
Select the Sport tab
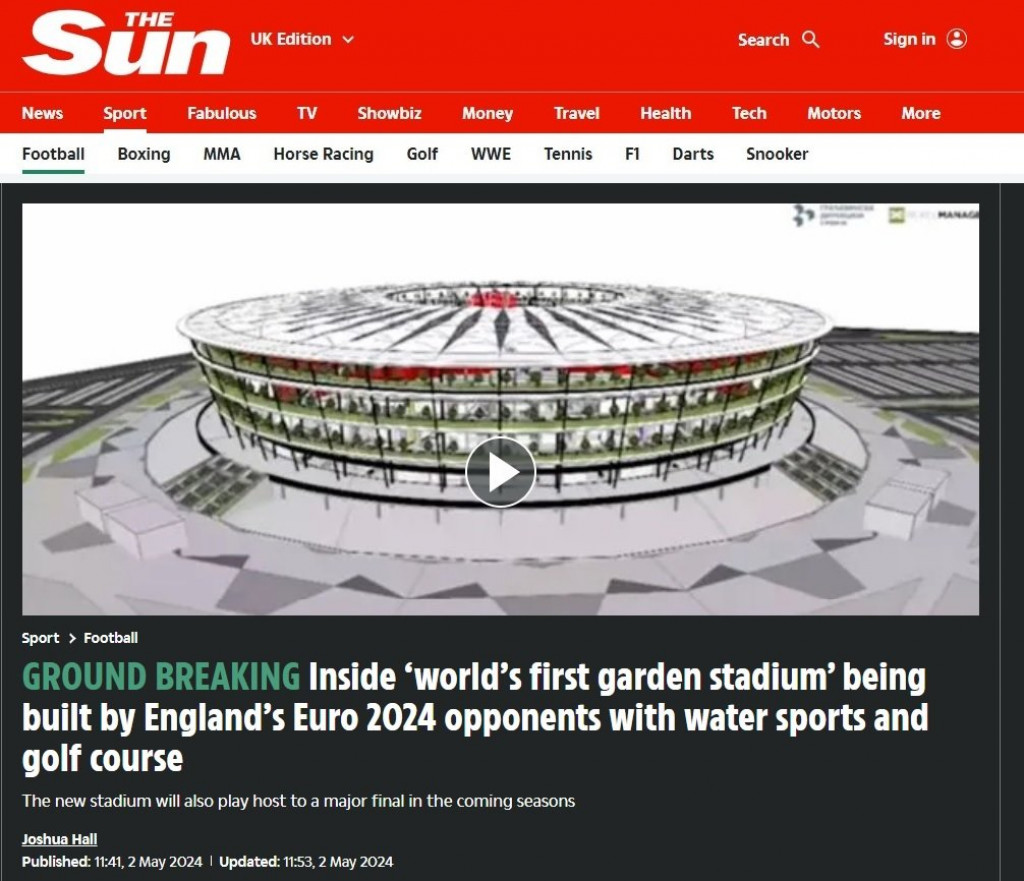pyautogui.click(x=125, y=113)
